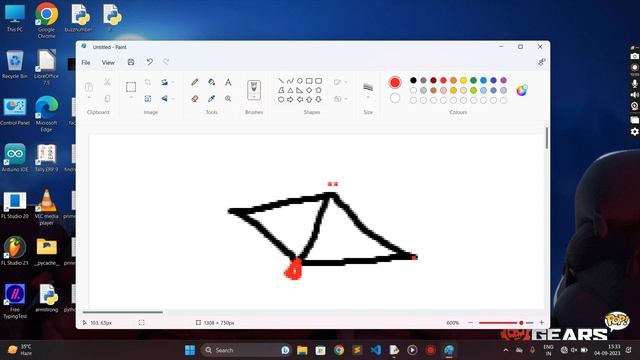Pick the Oval shape
Viewport: 640px width, 360px height.
[300, 81]
